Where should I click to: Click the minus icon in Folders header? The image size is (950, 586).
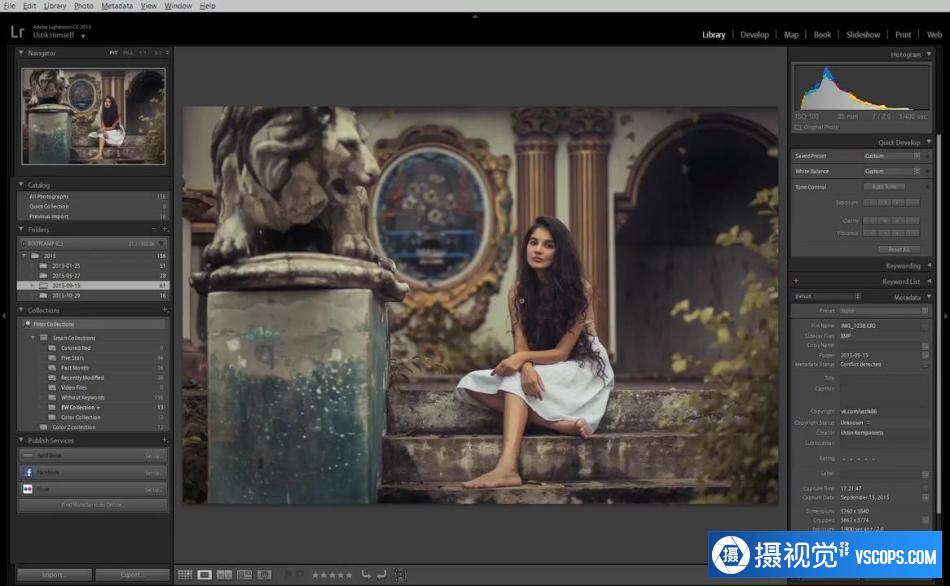(154, 229)
